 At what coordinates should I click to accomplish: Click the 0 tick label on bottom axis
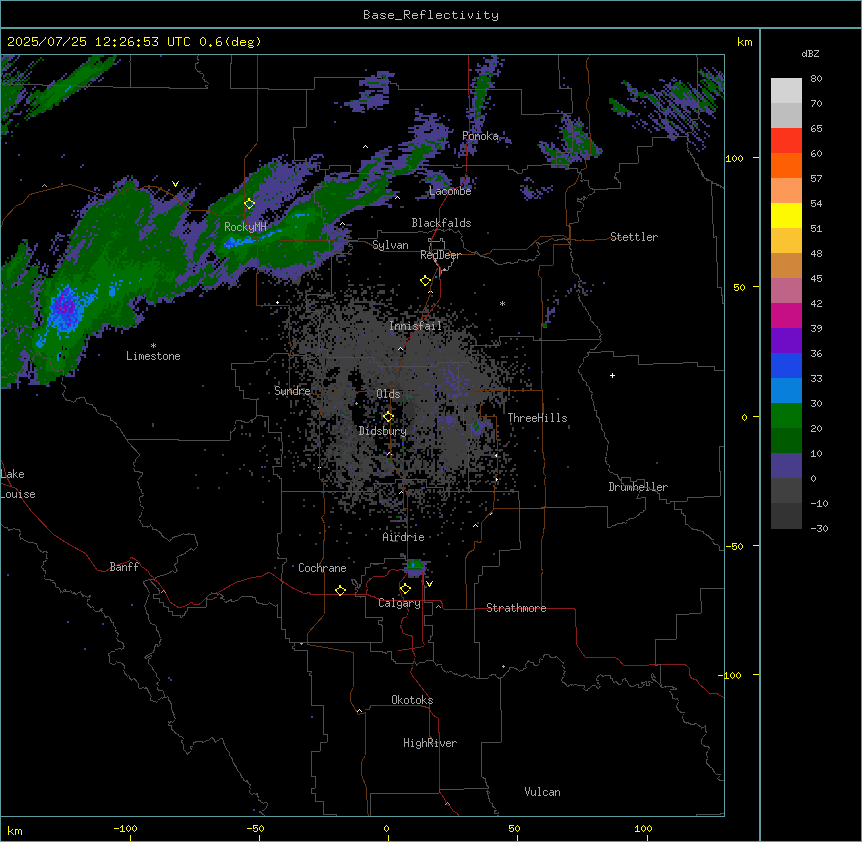[386, 828]
